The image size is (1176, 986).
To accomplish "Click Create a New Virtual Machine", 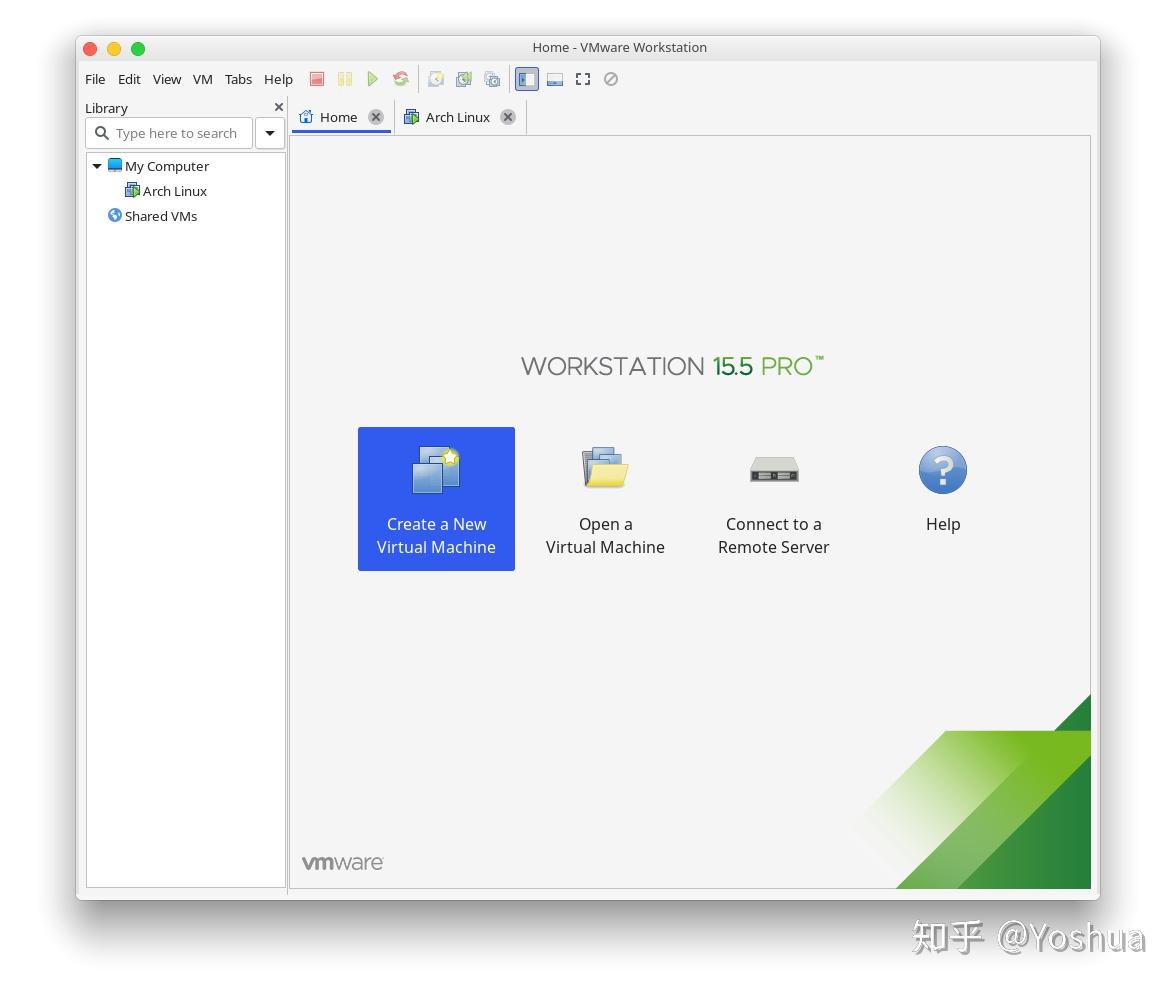I will [x=436, y=499].
